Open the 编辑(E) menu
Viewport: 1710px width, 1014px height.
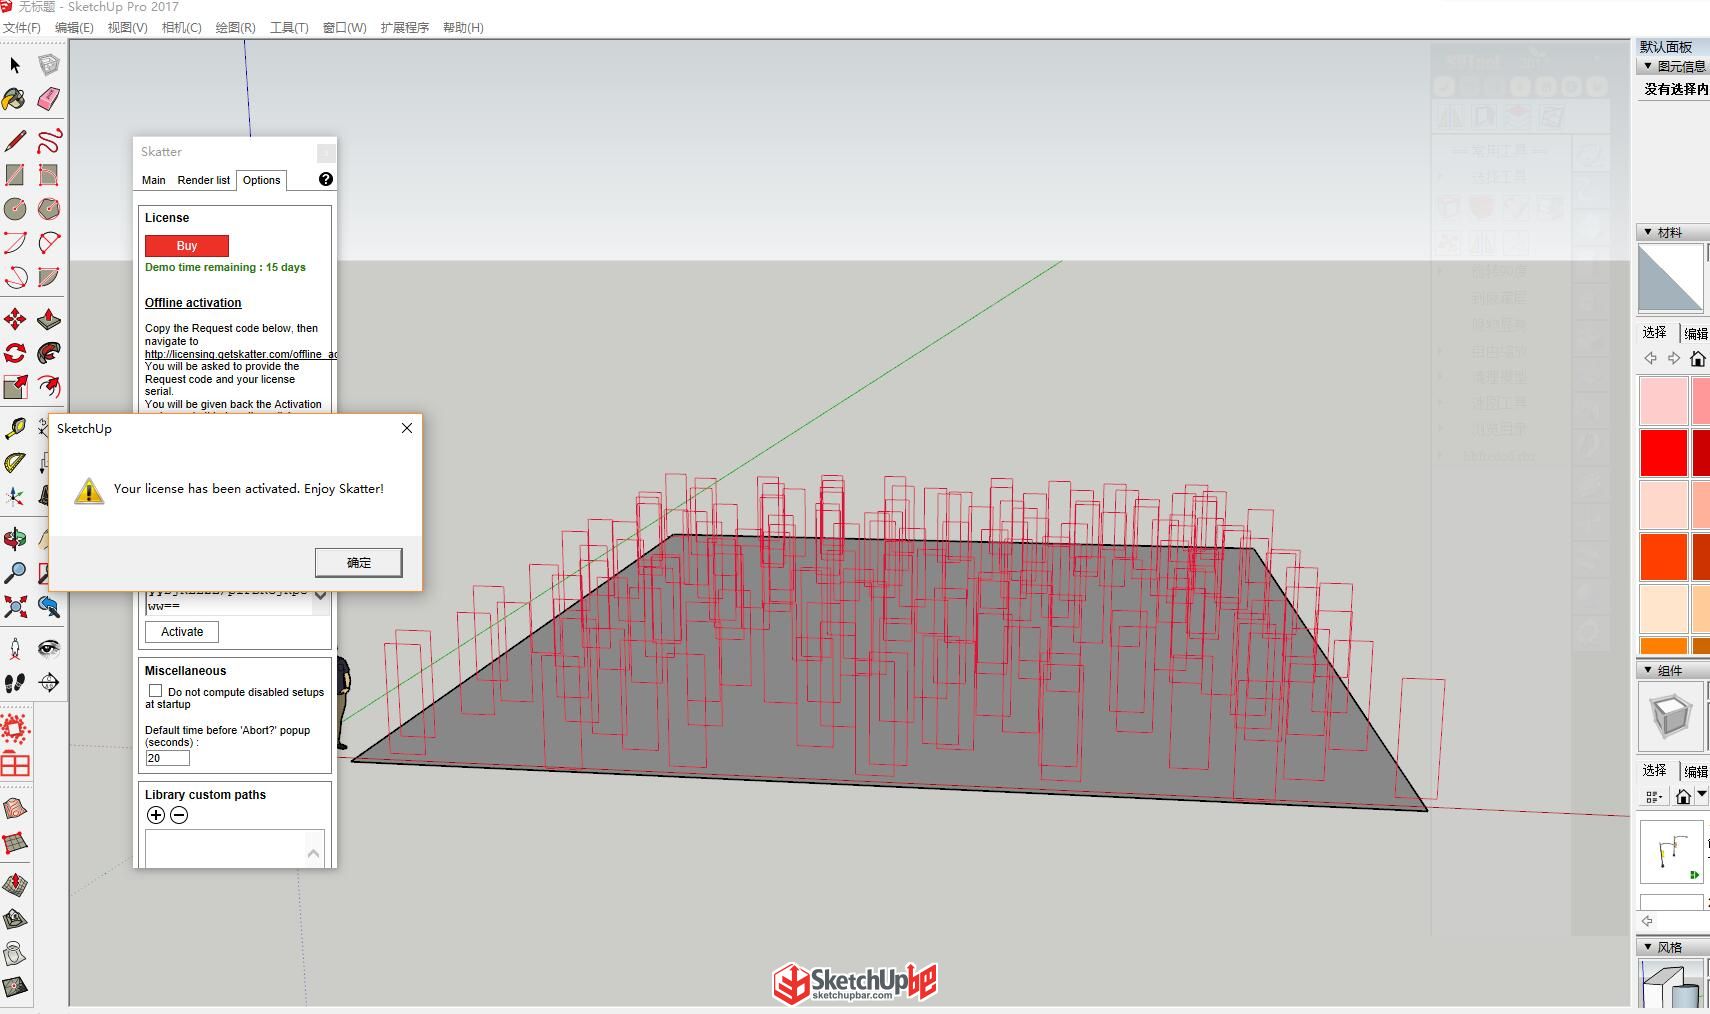(x=74, y=28)
